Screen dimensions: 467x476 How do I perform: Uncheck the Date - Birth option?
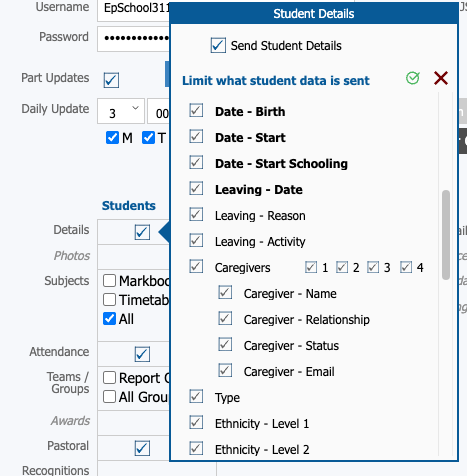coord(196,110)
